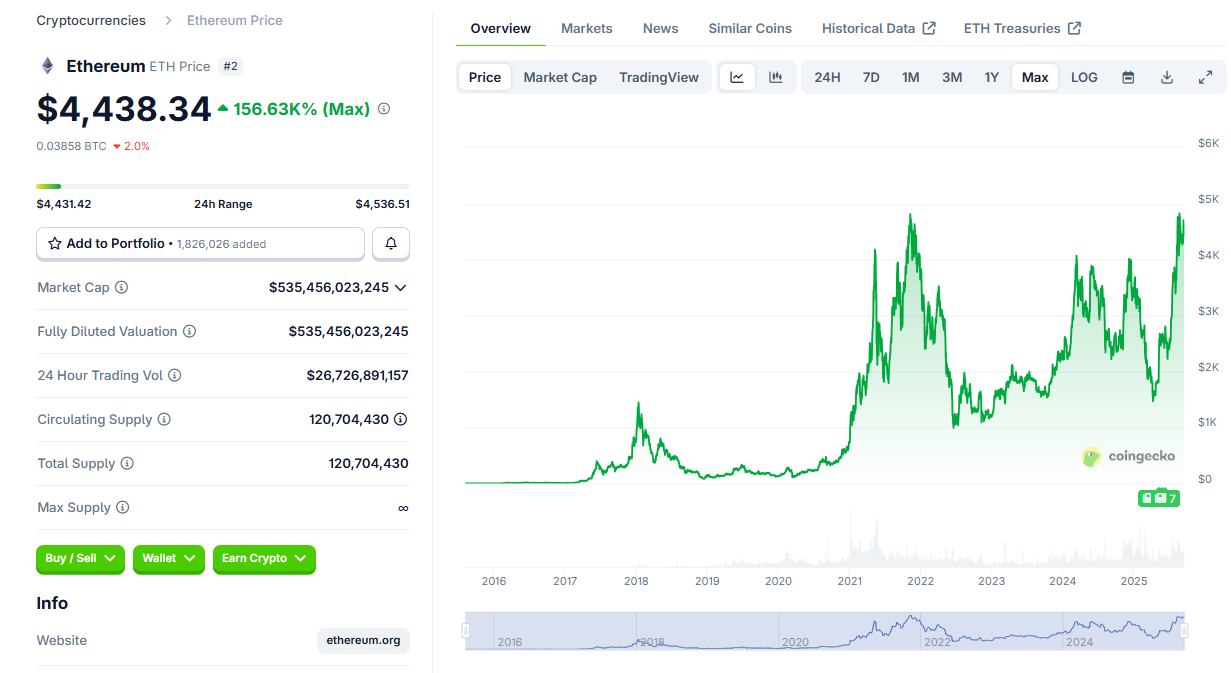Viewport: 1231px width, 673px height.
Task: Click the main price chart peak near 2022
Action: 910,214
